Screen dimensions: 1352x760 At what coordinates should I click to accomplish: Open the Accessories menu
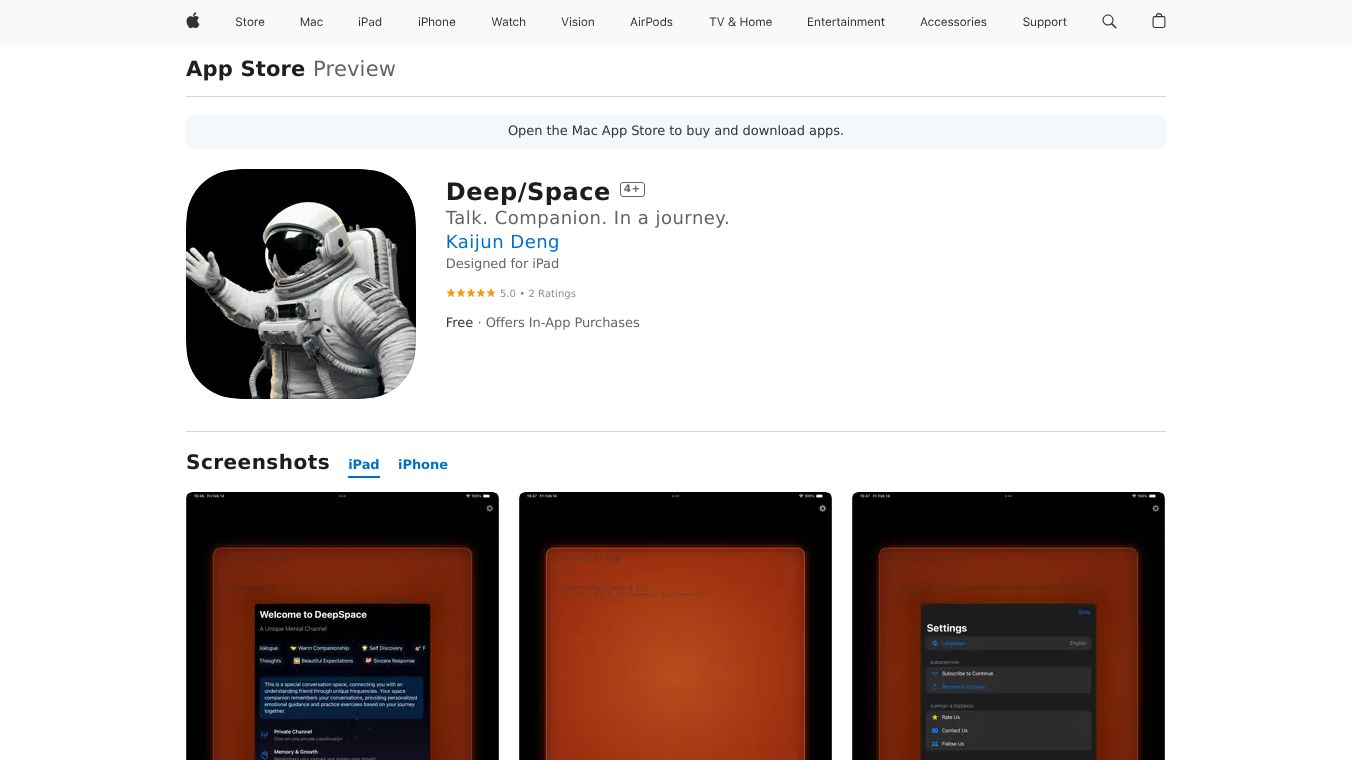(953, 22)
